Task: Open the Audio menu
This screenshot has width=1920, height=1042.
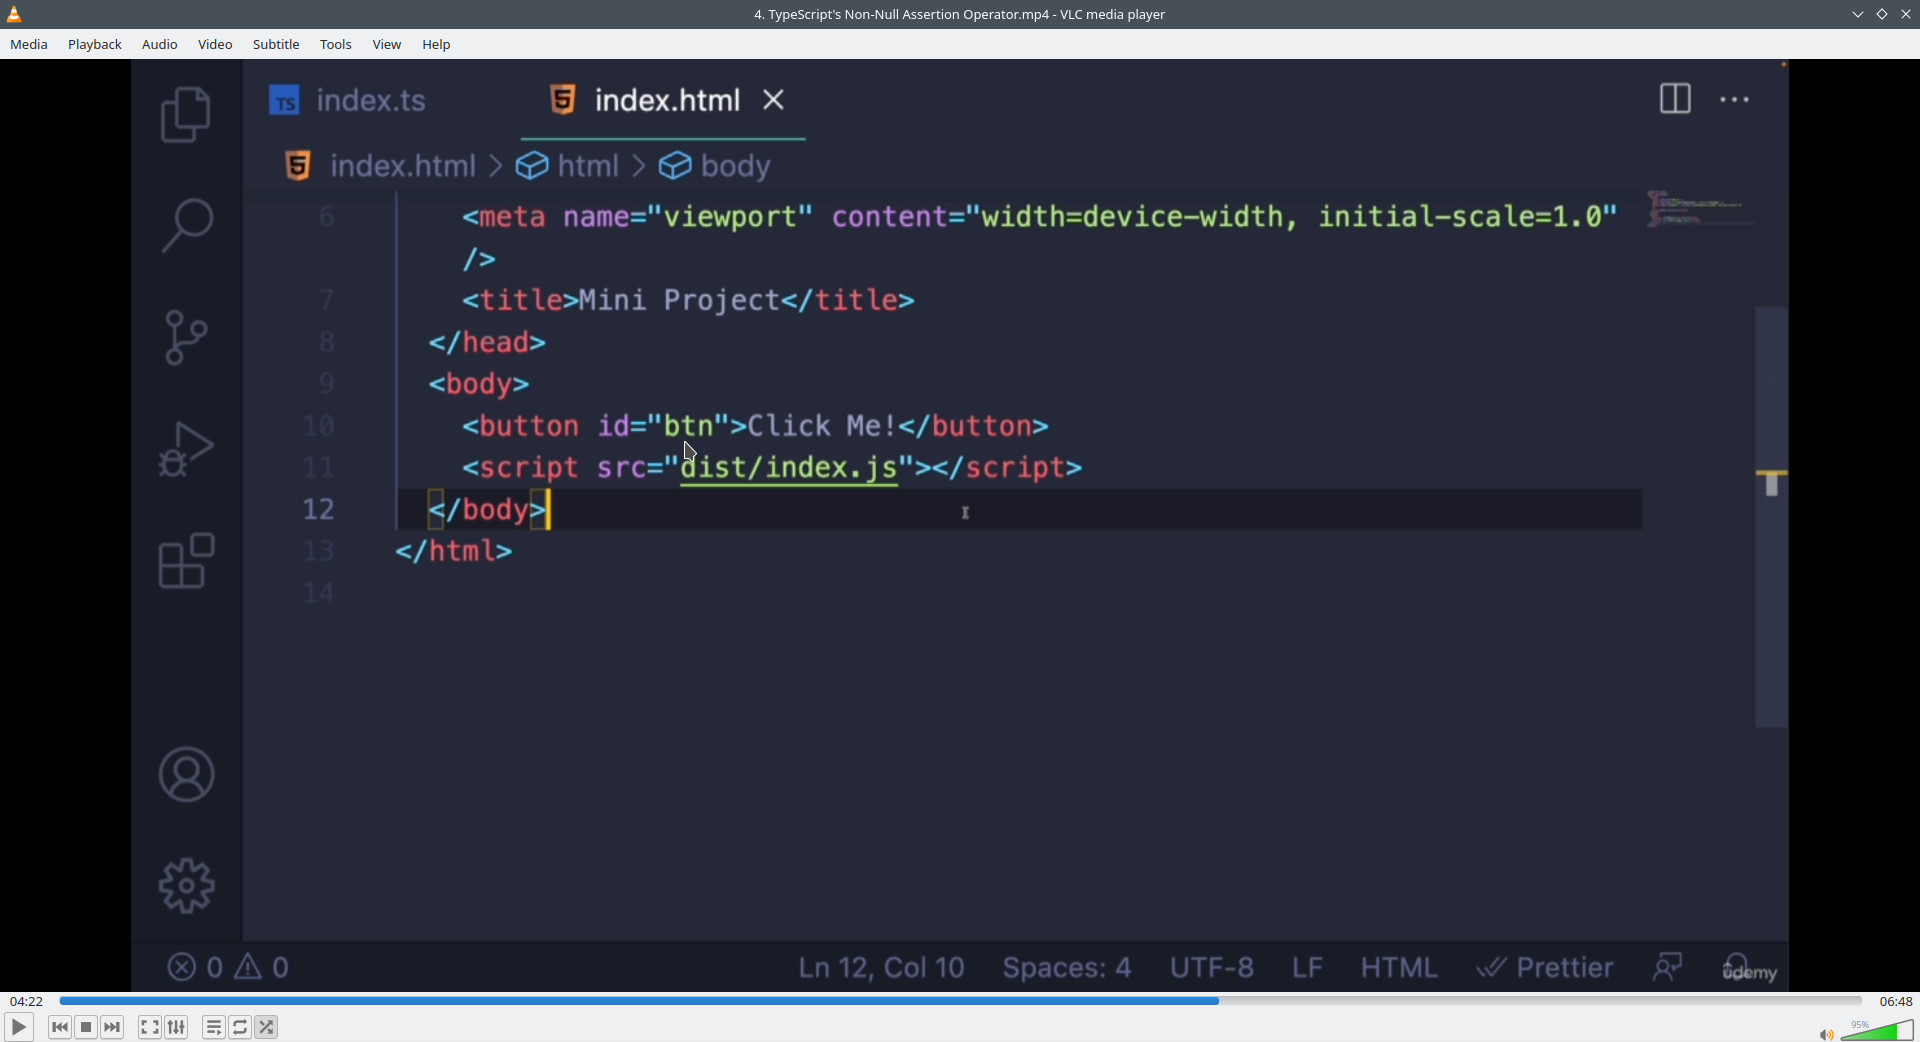Action: (x=160, y=45)
